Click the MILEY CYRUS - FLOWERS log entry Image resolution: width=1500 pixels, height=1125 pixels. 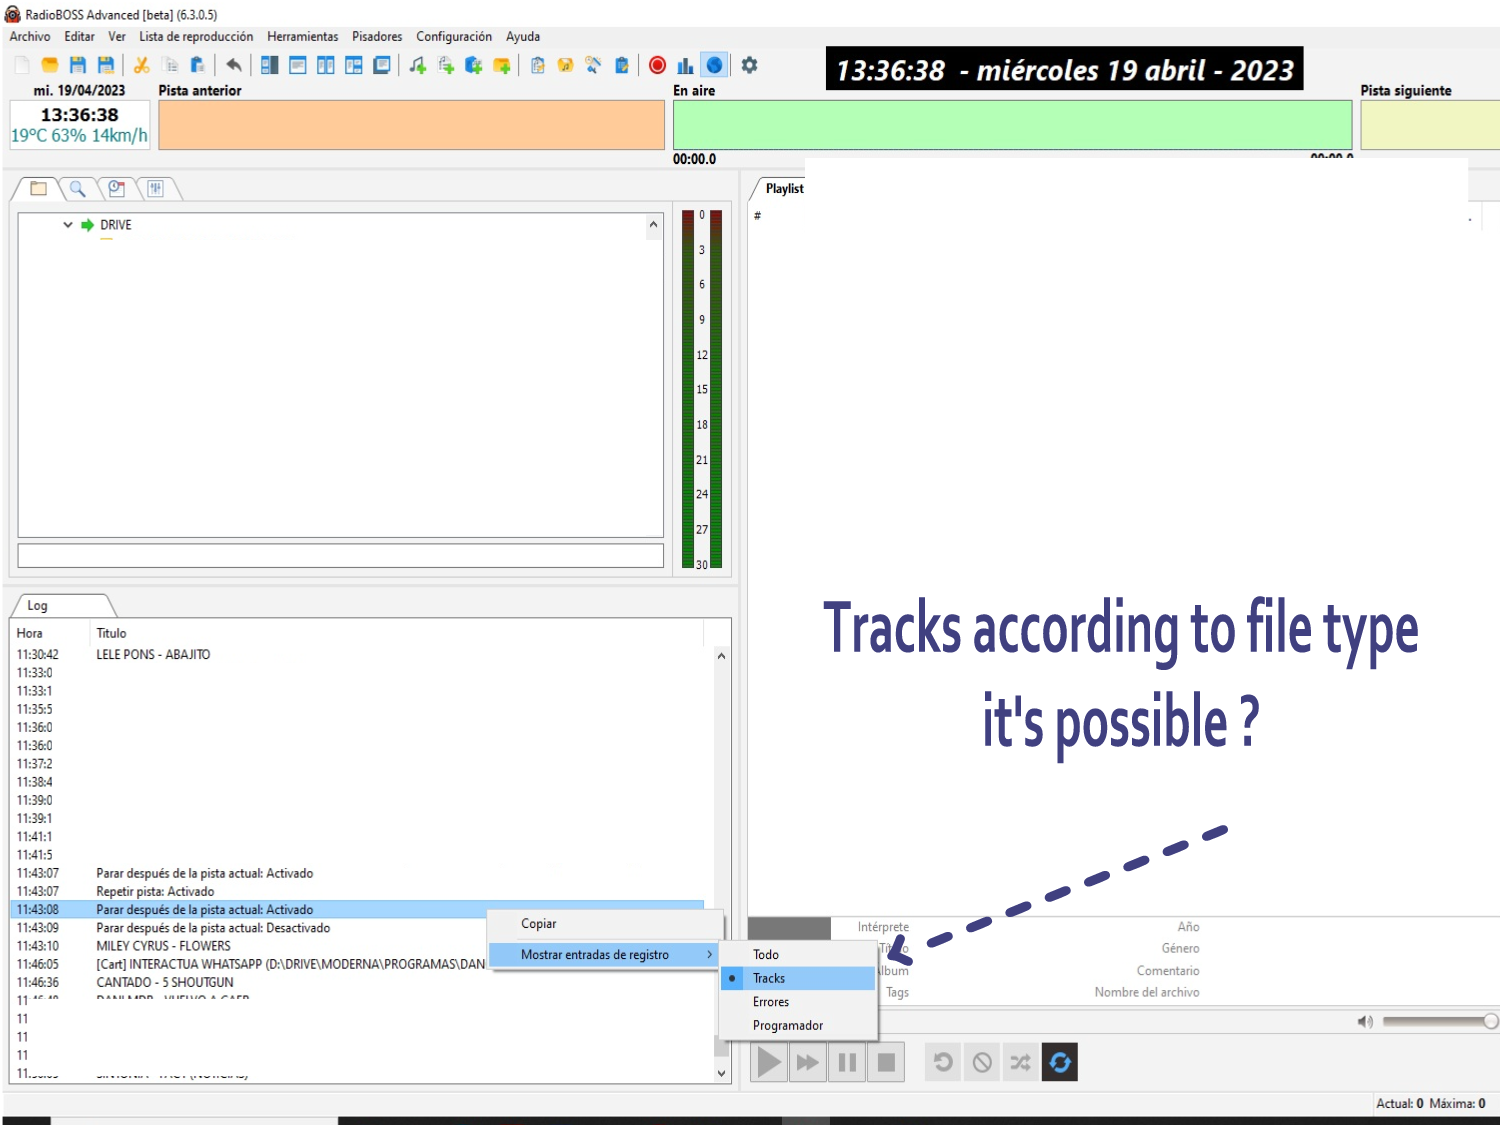tap(163, 946)
